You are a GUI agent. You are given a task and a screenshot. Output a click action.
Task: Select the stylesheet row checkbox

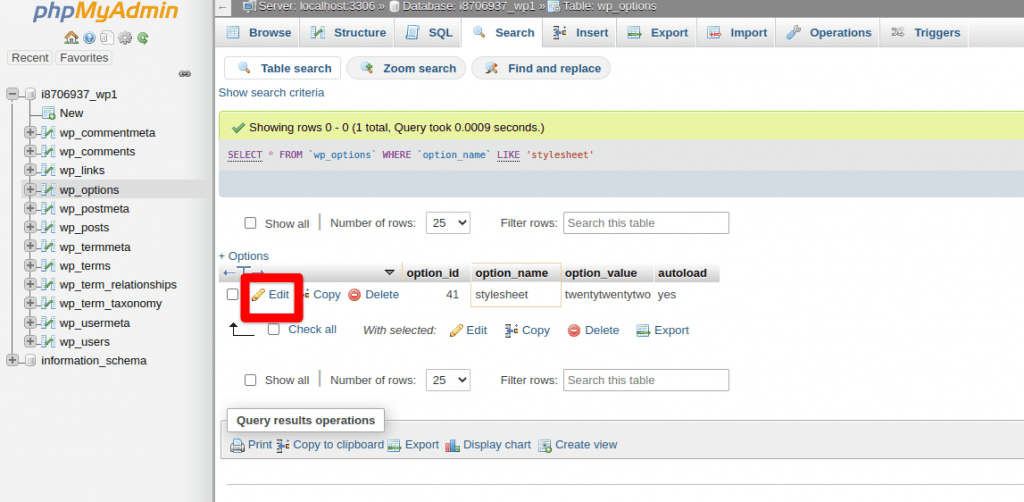[x=233, y=295]
